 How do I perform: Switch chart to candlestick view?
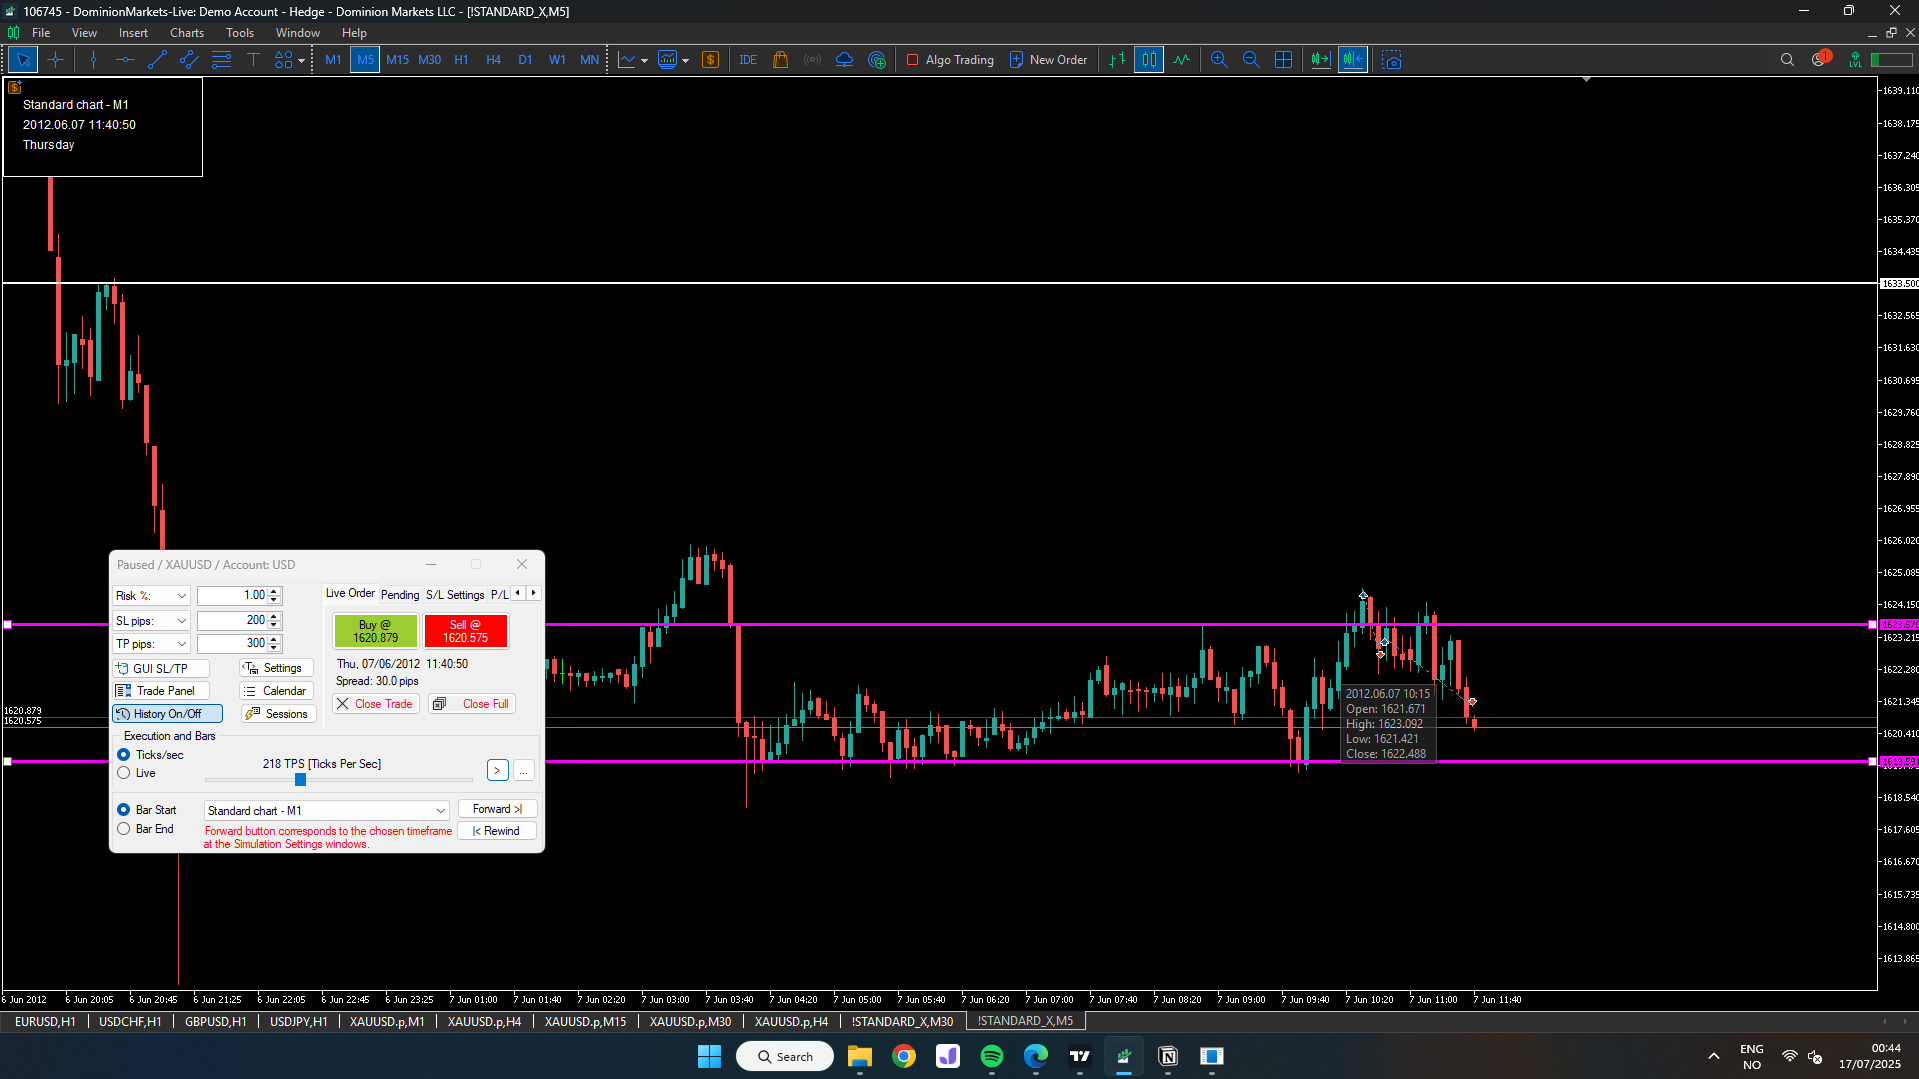click(x=1149, y=60)
